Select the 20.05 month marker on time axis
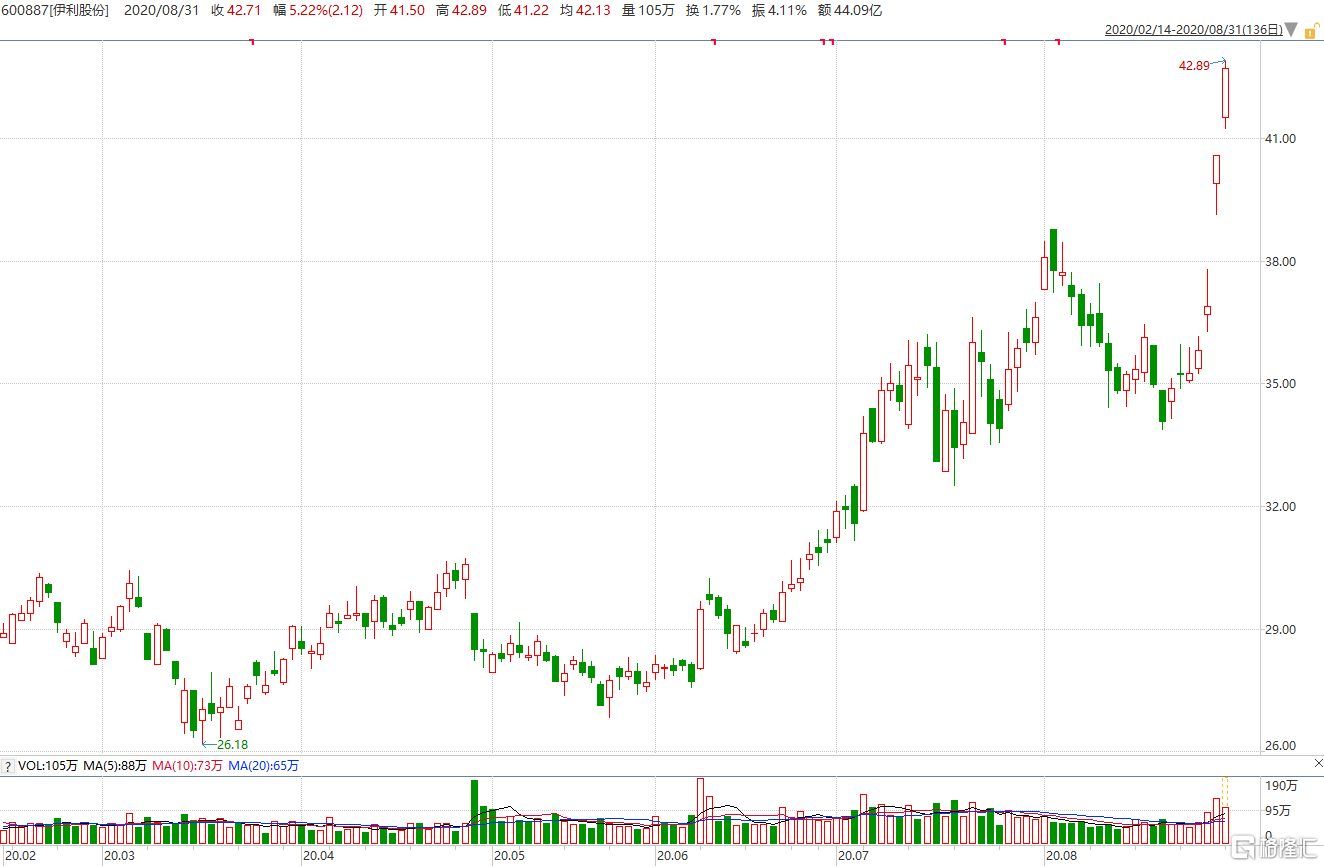 509,857
